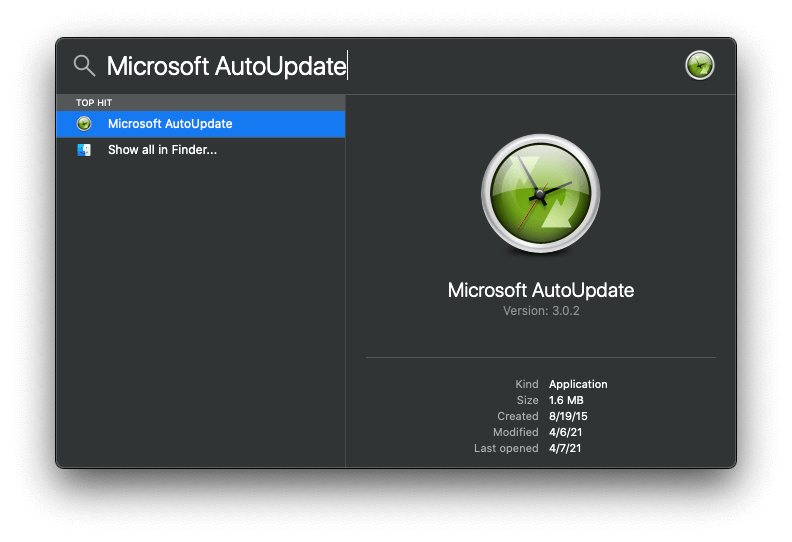792x542 pixels.
Task: Click the Modified date 4/6/21
Action: click(x=565, y=432)
